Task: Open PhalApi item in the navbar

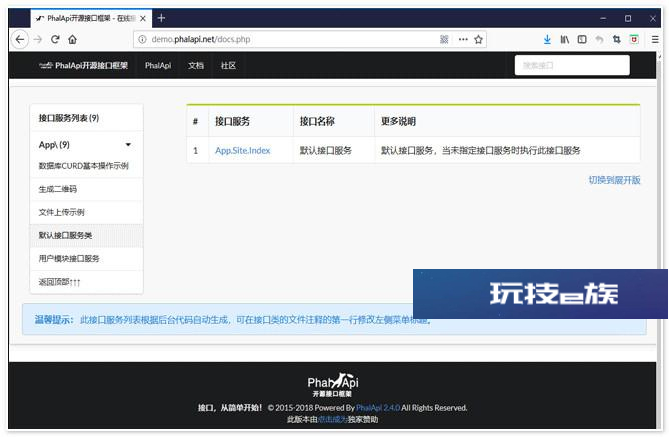Action: pos(158,65)
